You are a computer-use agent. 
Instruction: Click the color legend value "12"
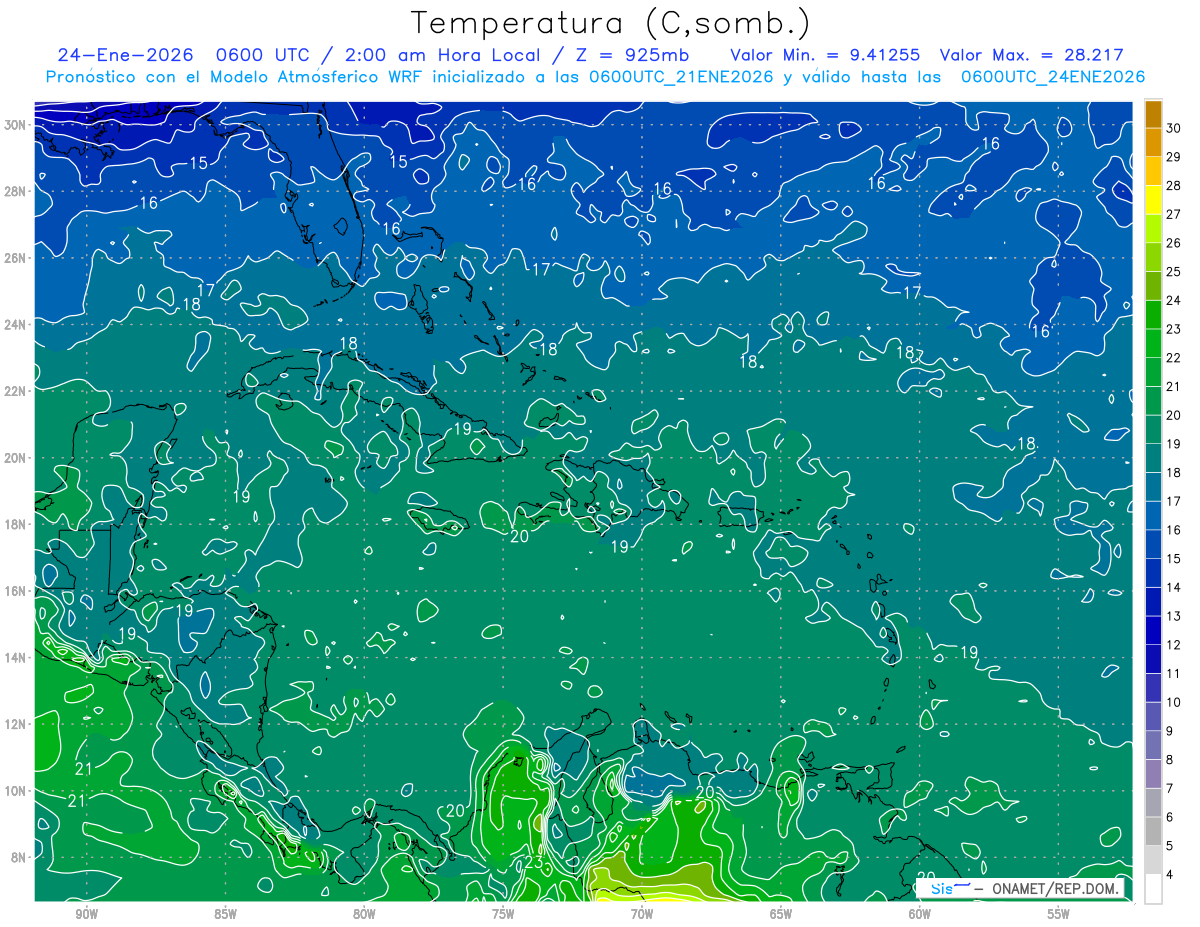1174,645
